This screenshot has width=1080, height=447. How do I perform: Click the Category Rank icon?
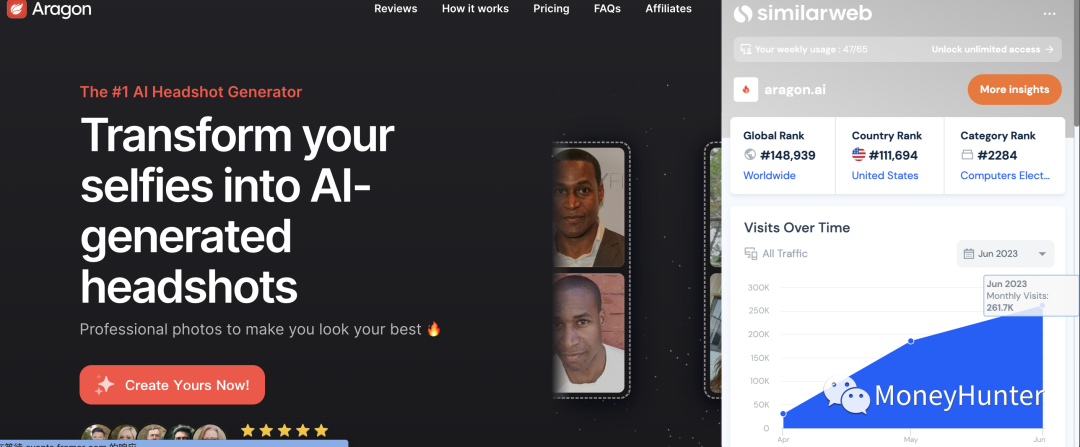(967, 155)
